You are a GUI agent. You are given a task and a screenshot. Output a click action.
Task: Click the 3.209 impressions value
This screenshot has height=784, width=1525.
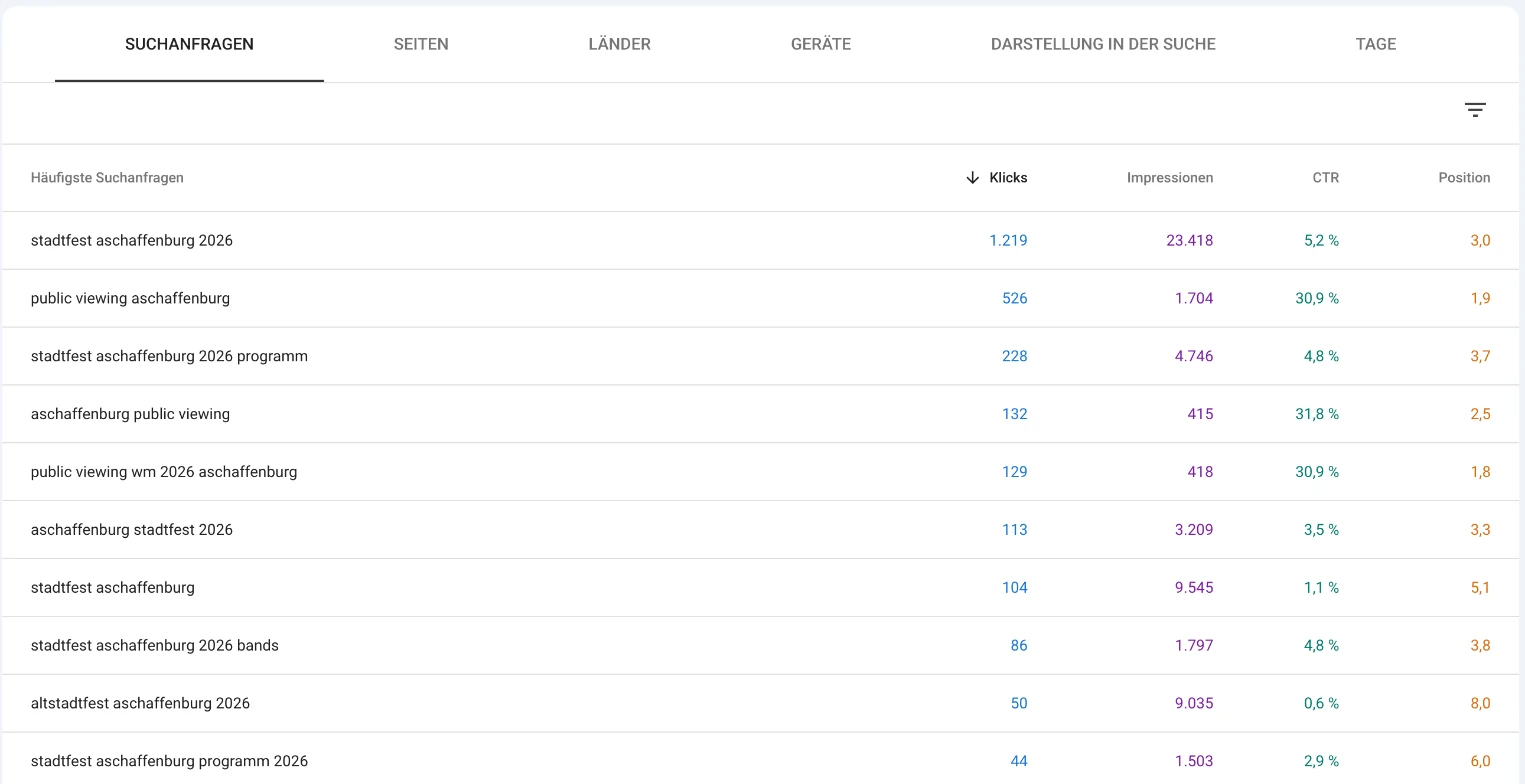pyautogui.click(x=1193, y=530)
